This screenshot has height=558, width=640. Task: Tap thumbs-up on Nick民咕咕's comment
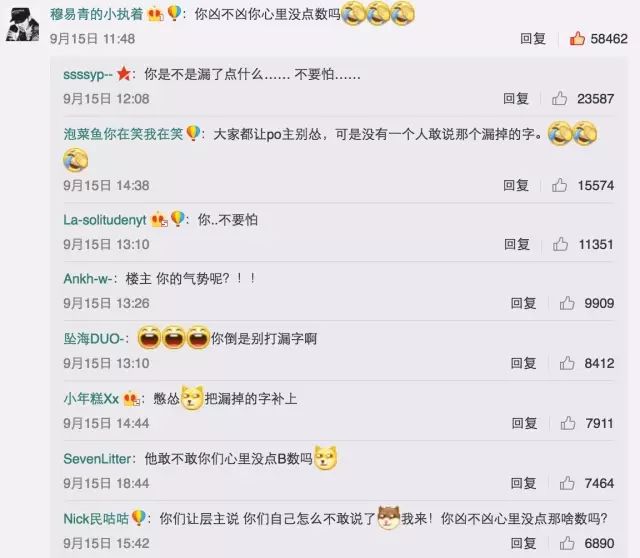(567, 543)
